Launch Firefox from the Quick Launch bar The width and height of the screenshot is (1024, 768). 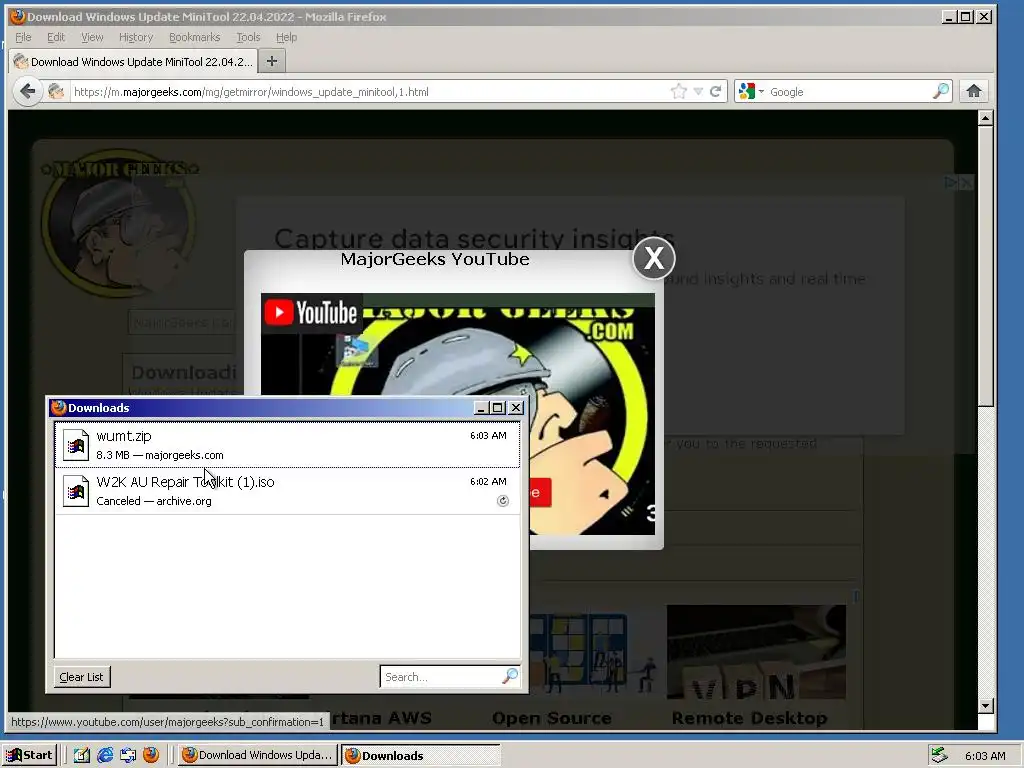point(151,755)
